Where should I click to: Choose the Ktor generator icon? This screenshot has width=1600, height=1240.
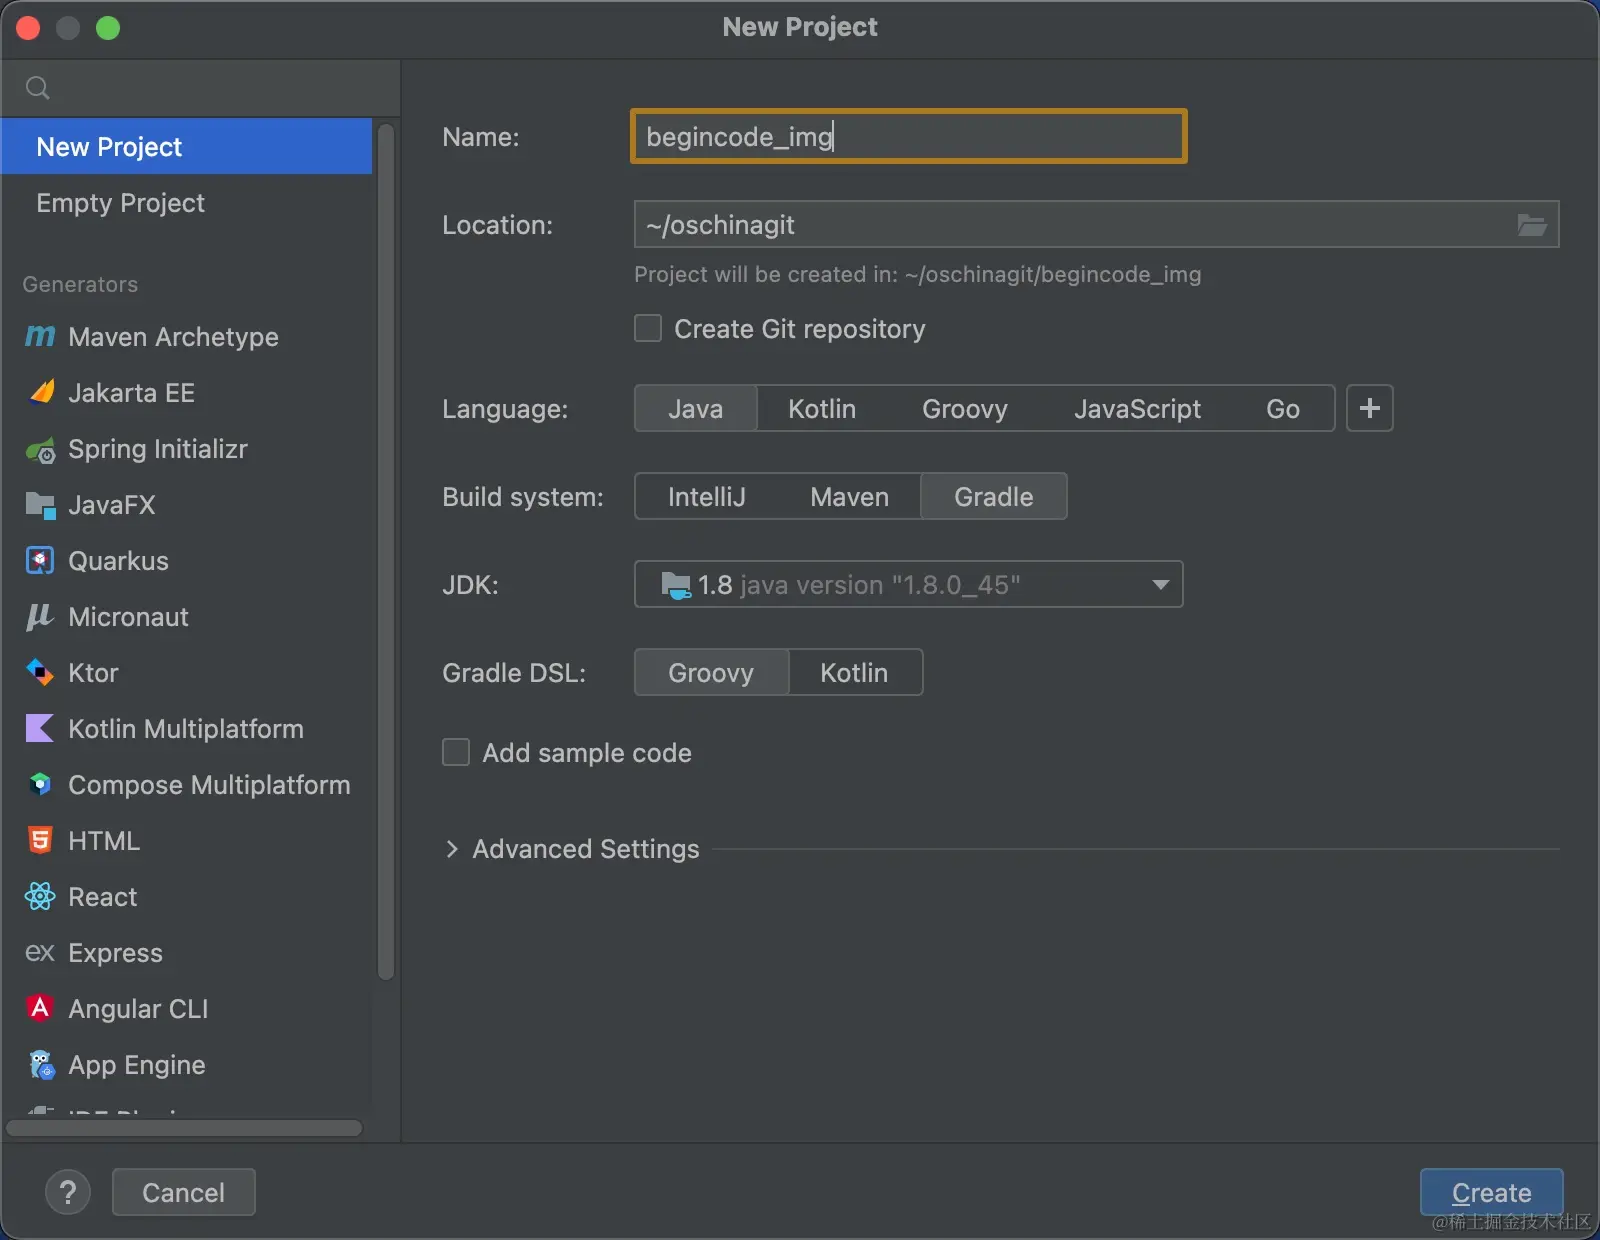coord(40,673)
